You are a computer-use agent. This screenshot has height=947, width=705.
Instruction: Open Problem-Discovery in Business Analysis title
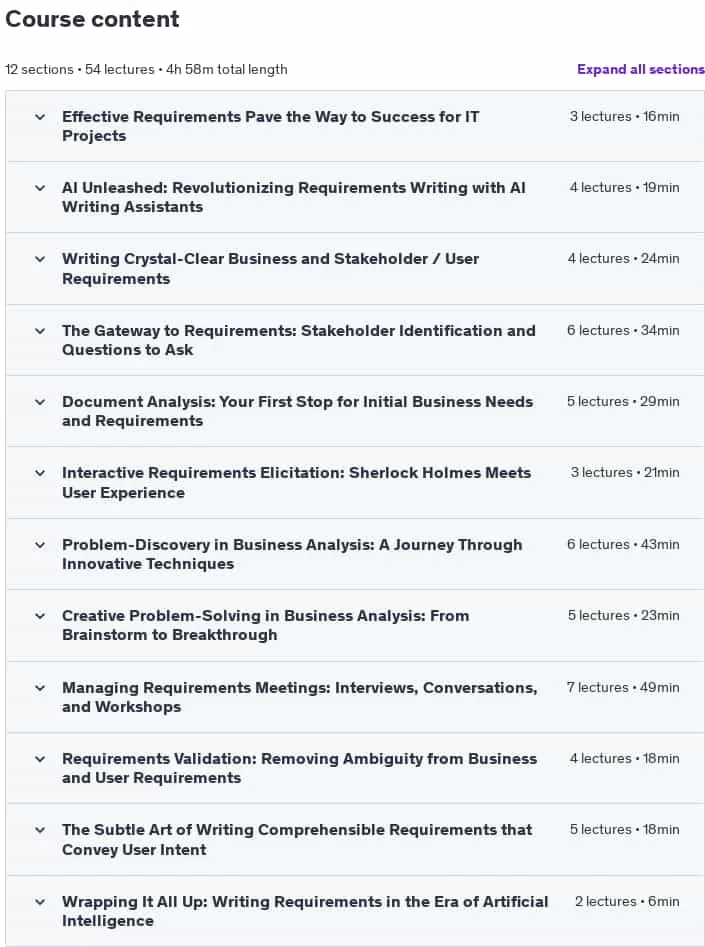click(x=292, y=554)
